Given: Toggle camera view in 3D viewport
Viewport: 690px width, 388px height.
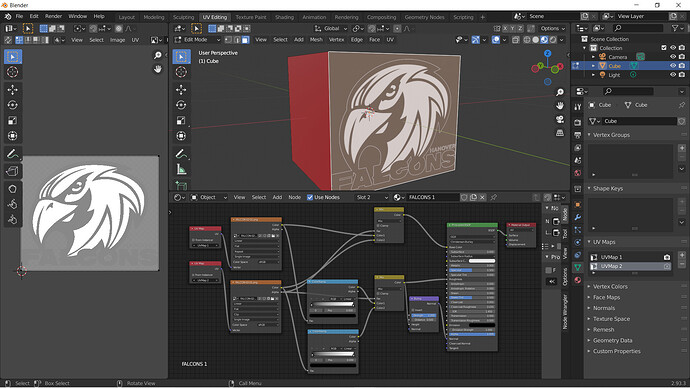Looking at the screenshot, I should [560, 119].
